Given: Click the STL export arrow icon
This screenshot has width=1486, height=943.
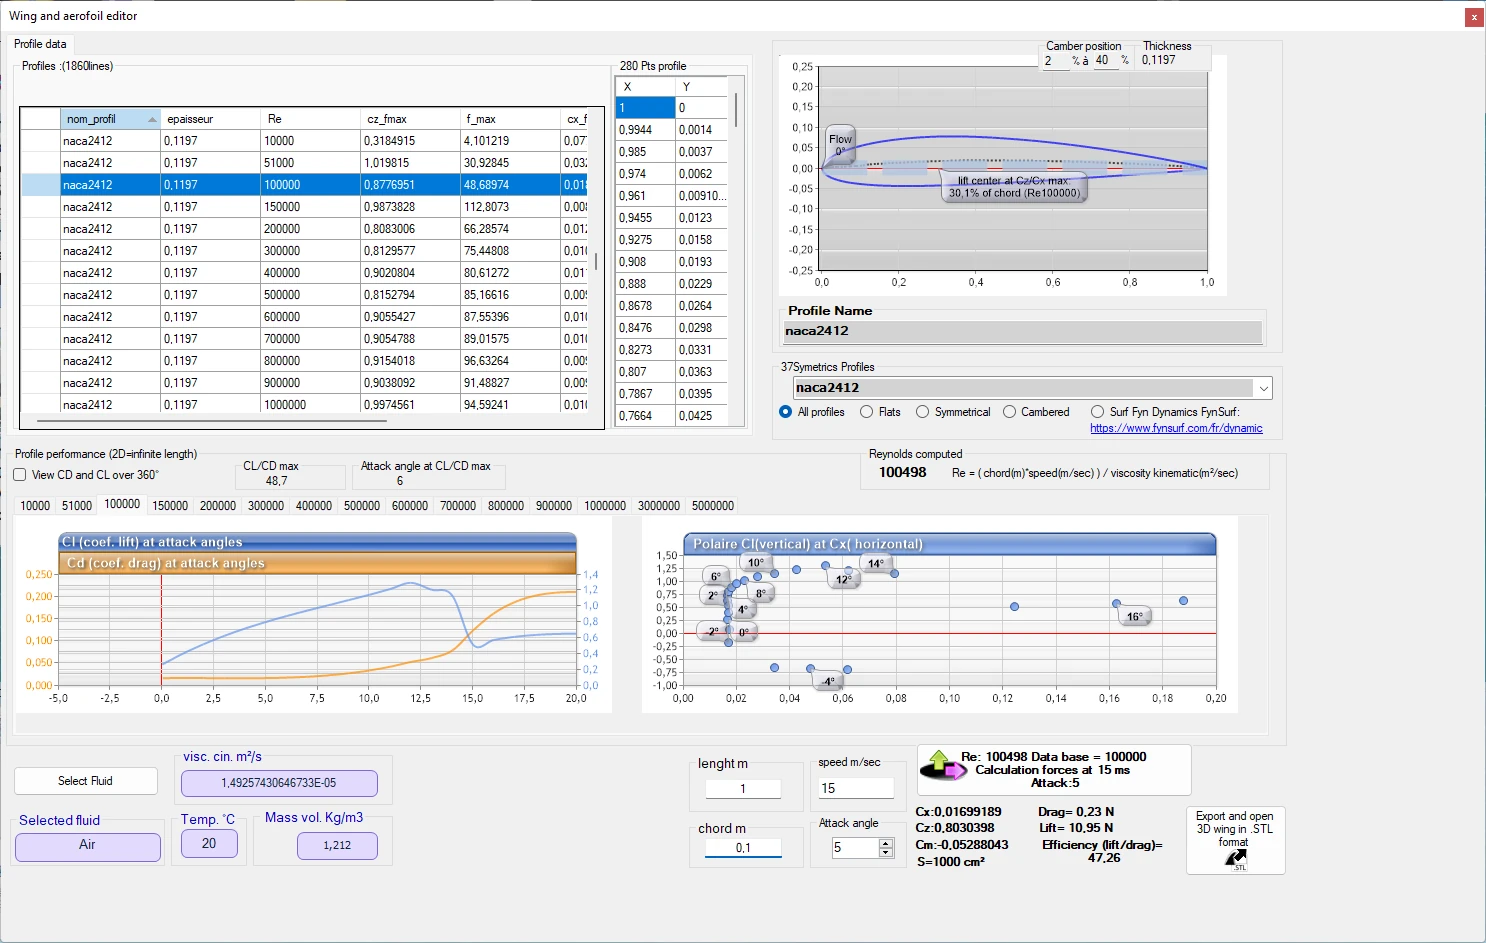Looking at the screenshot, I should pyautogui.click(x=1237, y=860).
